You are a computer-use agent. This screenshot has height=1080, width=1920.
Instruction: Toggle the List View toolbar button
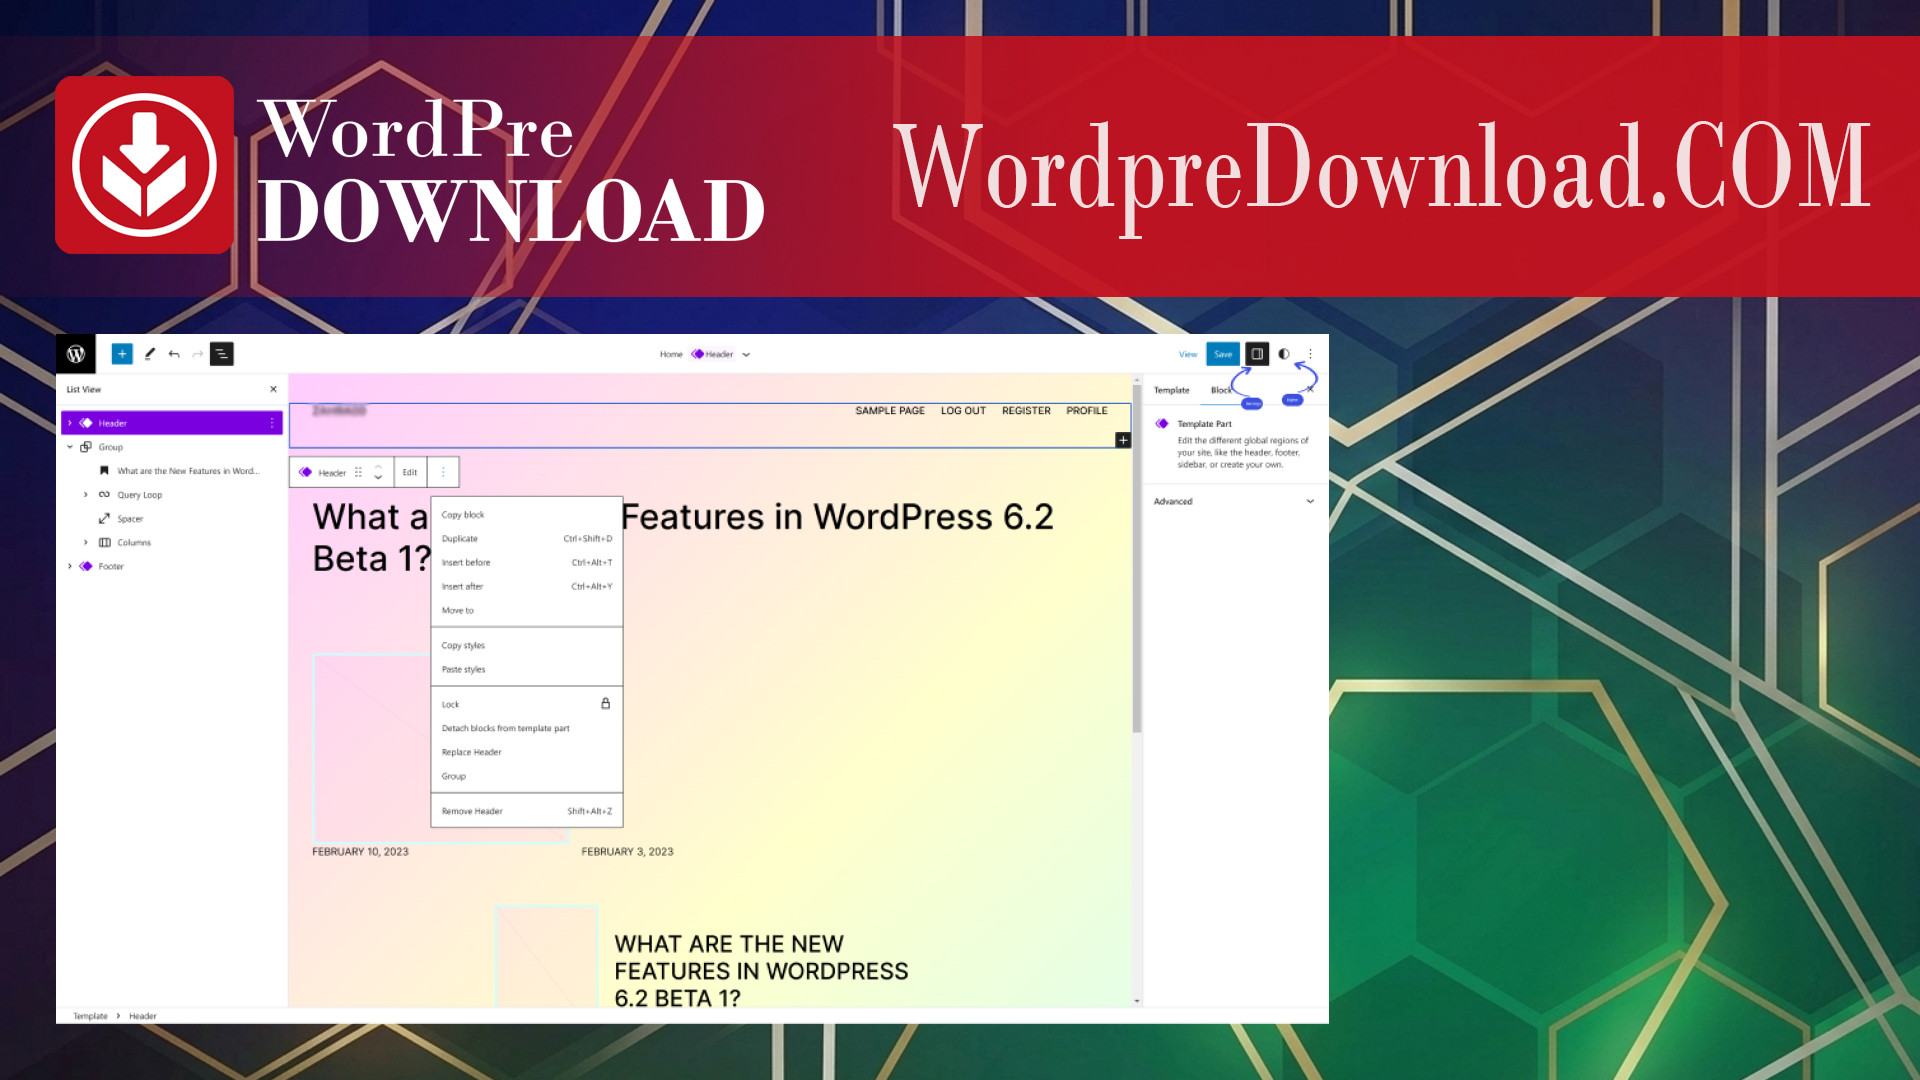tap(222, 354)
